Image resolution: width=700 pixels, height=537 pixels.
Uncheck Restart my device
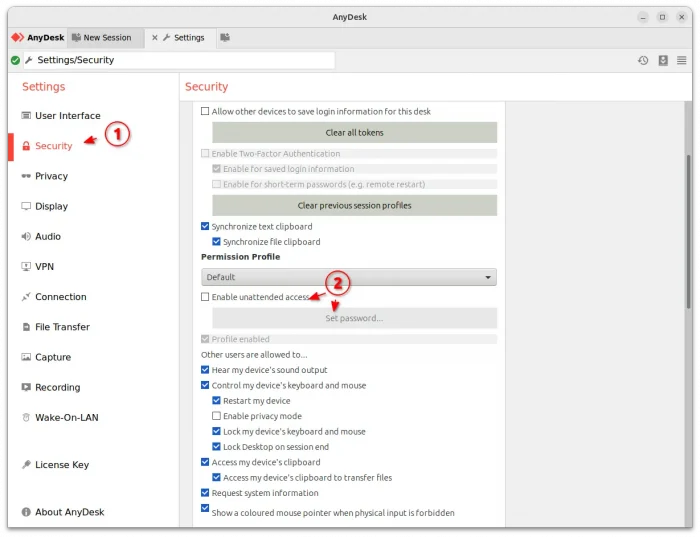[217, 400]
